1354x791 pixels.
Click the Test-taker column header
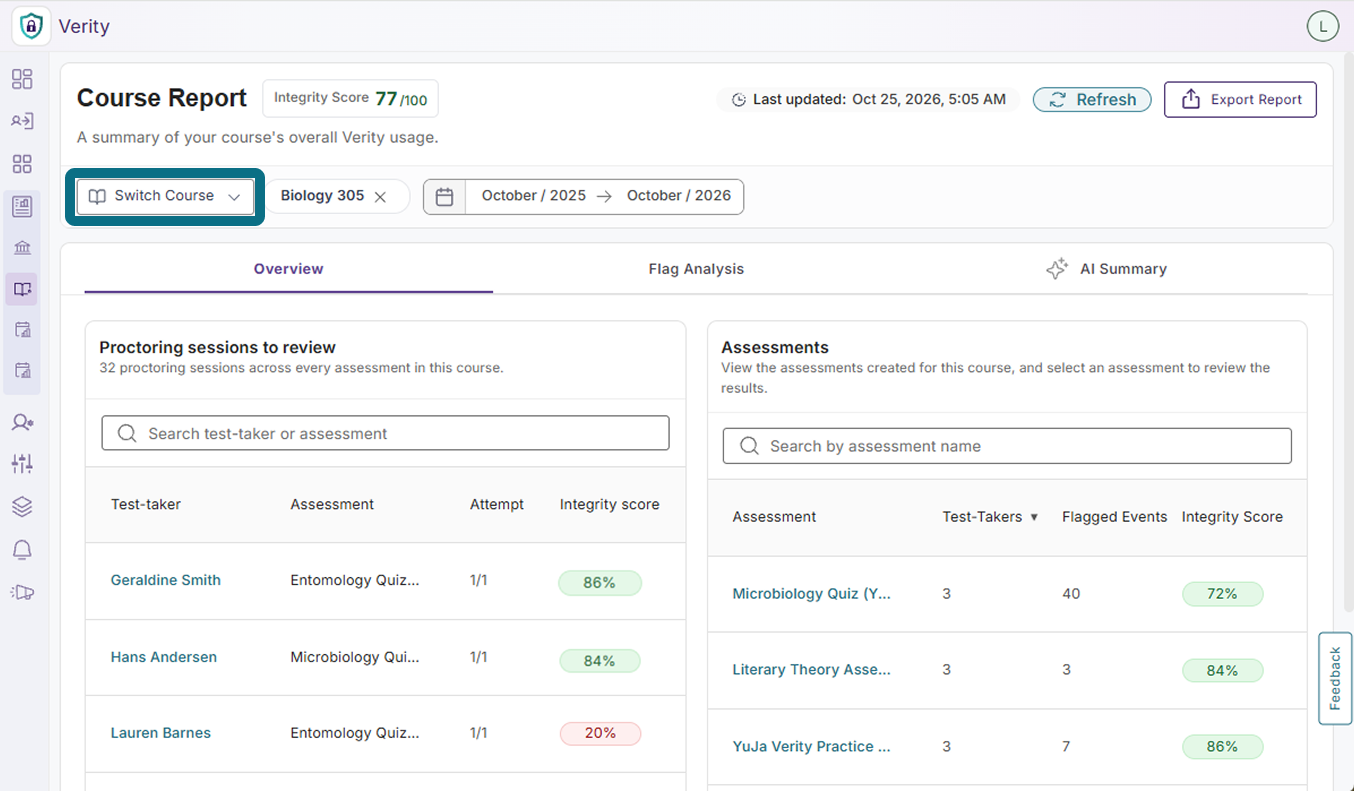click(146, 505)
